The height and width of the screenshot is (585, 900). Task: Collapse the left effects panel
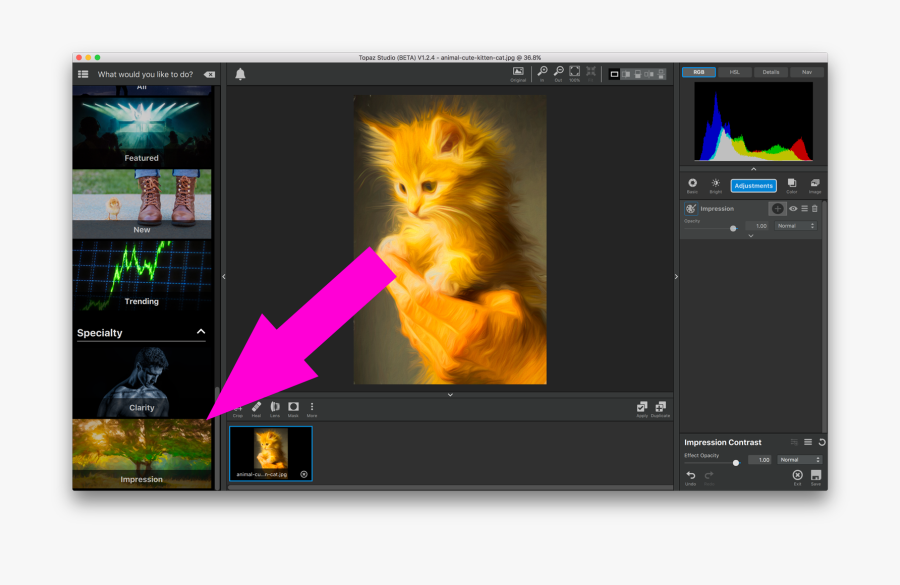tap(224, 277)
